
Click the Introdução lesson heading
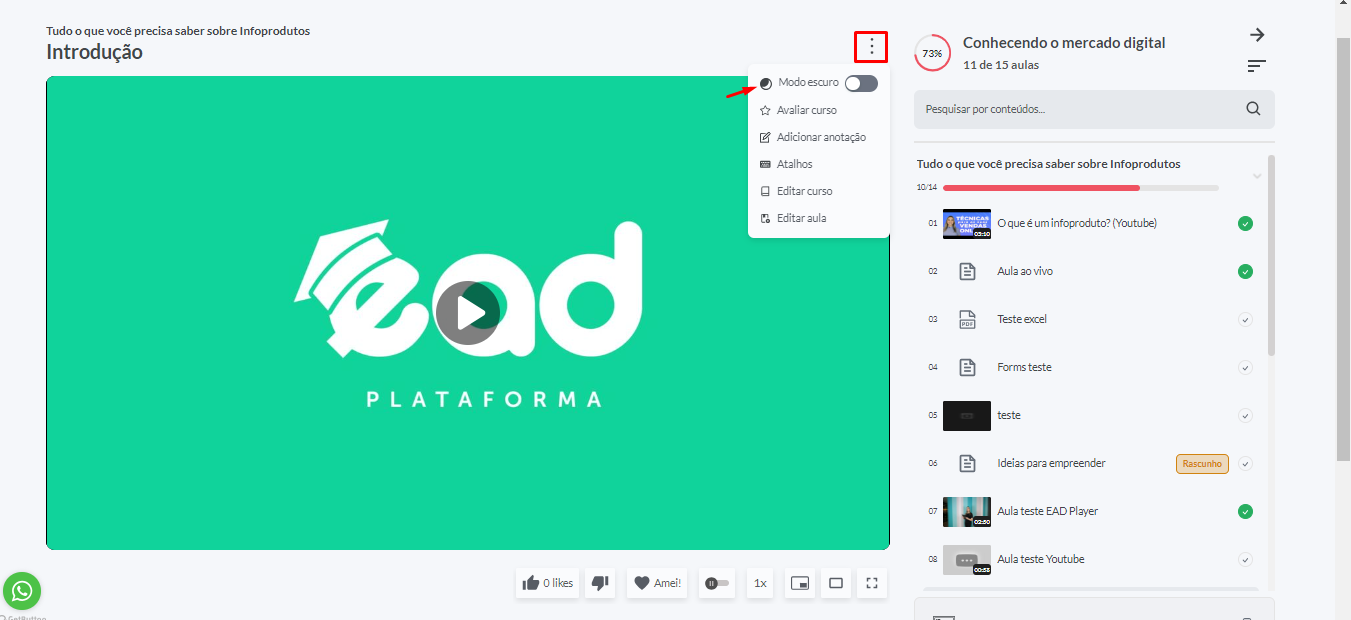coord(94,52)
